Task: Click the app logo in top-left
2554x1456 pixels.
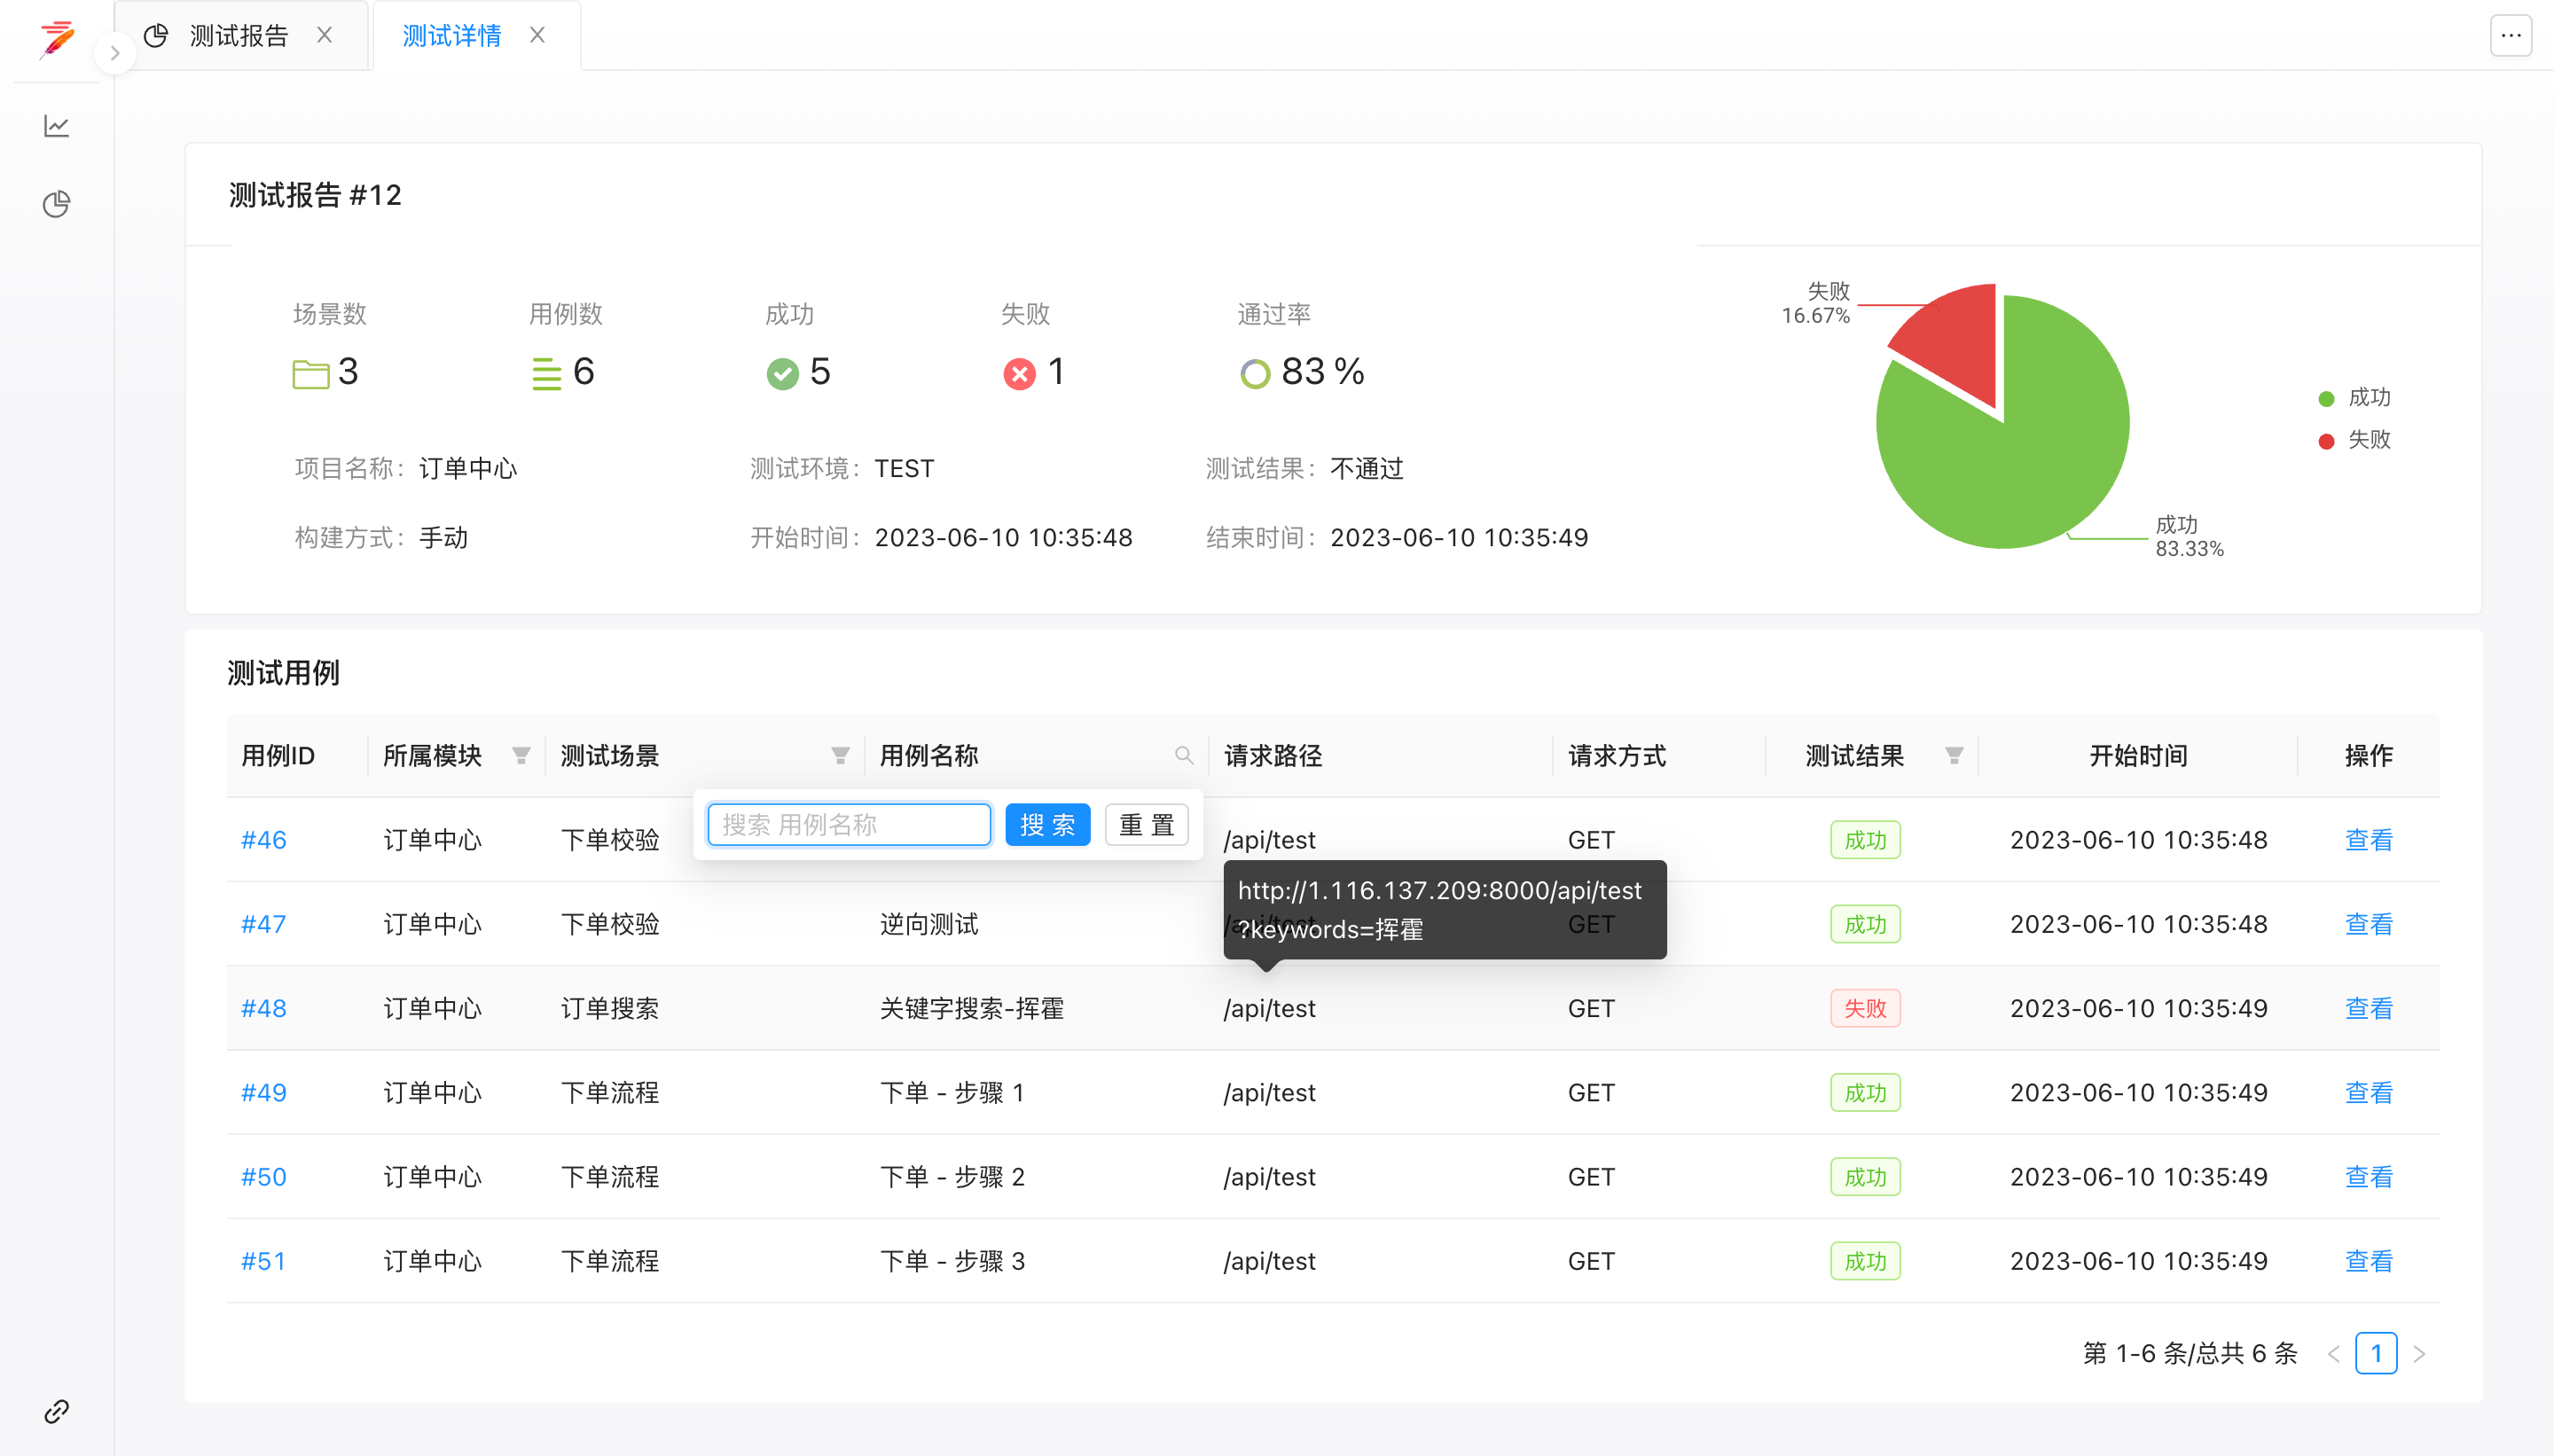Action: pos(57,39)
